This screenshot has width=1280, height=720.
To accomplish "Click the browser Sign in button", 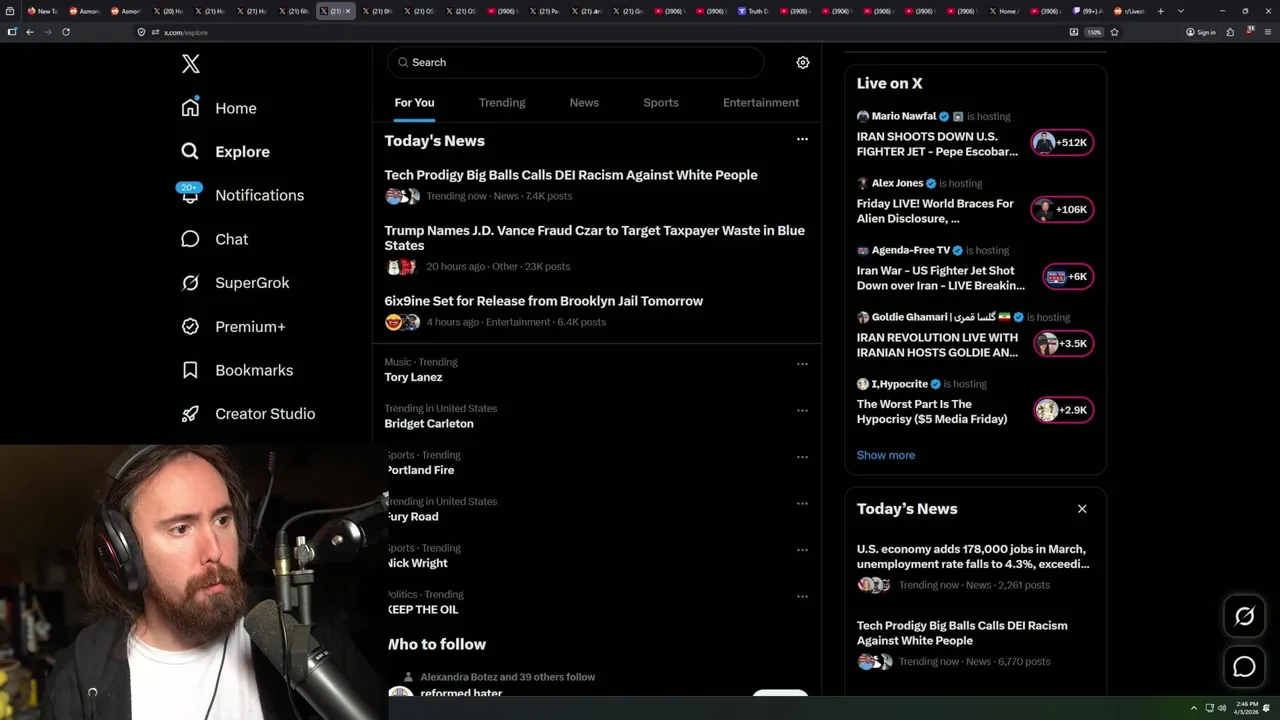I will (1201, 32).
